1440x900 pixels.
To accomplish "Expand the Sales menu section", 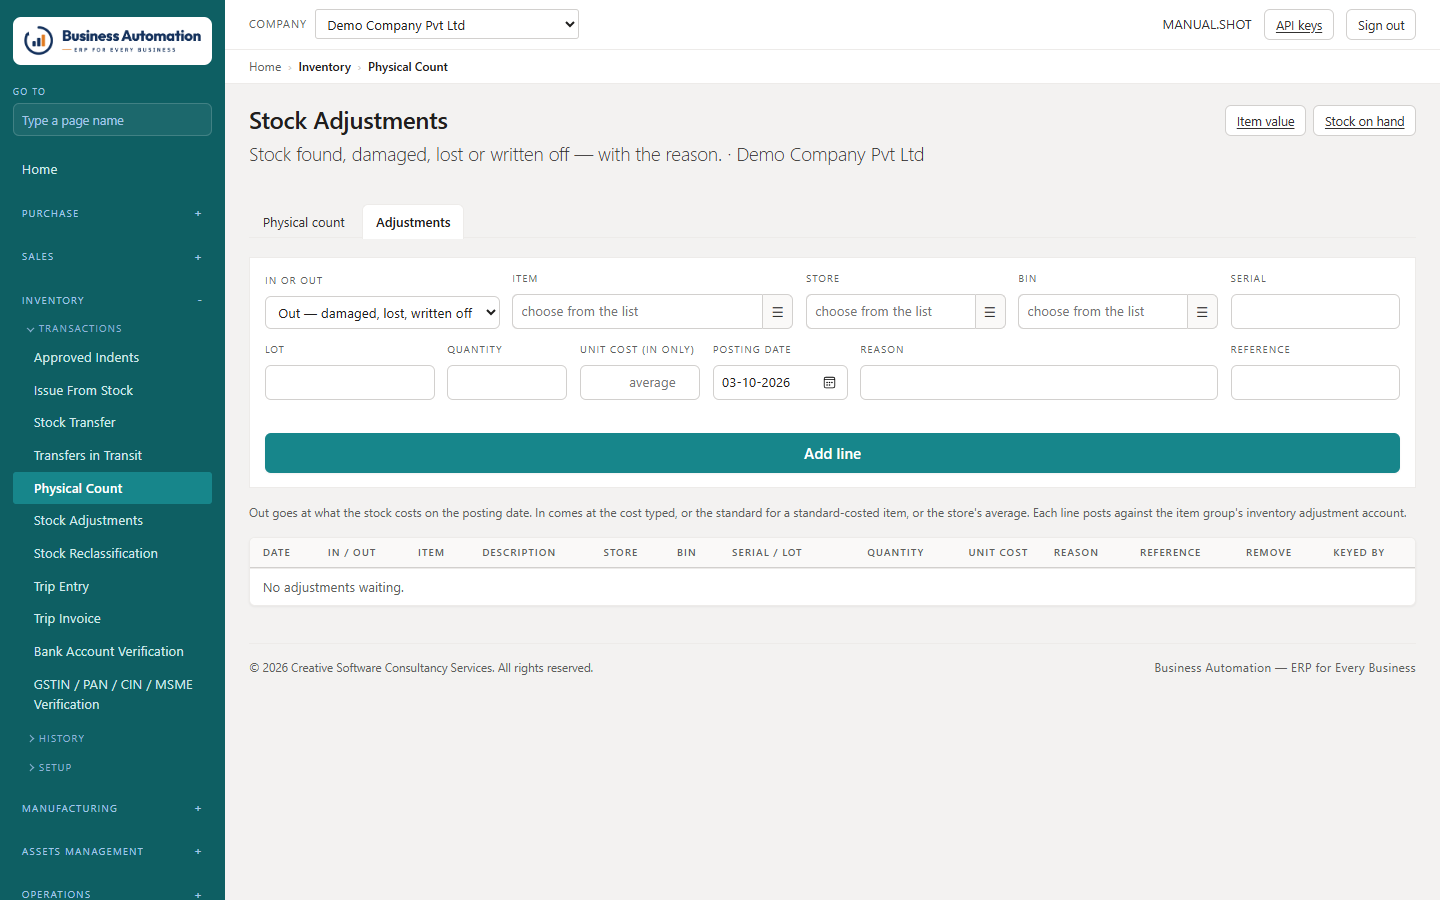I will click(112, 257).
